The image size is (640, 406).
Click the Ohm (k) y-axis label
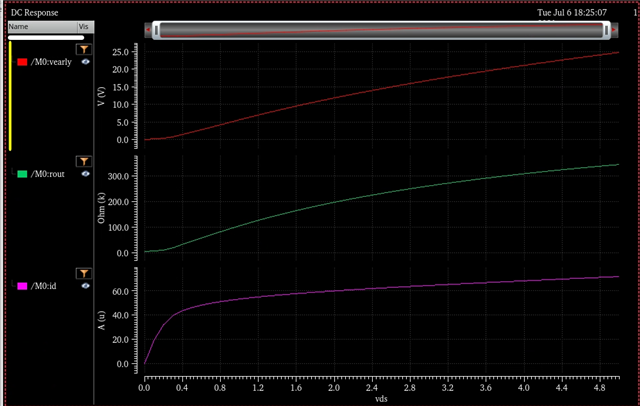point(111,206)
